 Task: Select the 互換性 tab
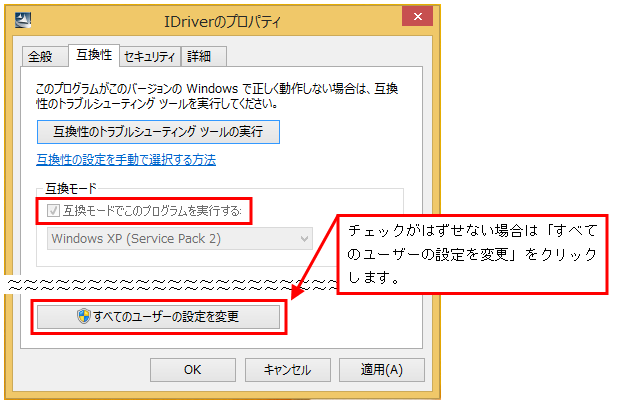[94, 55]
